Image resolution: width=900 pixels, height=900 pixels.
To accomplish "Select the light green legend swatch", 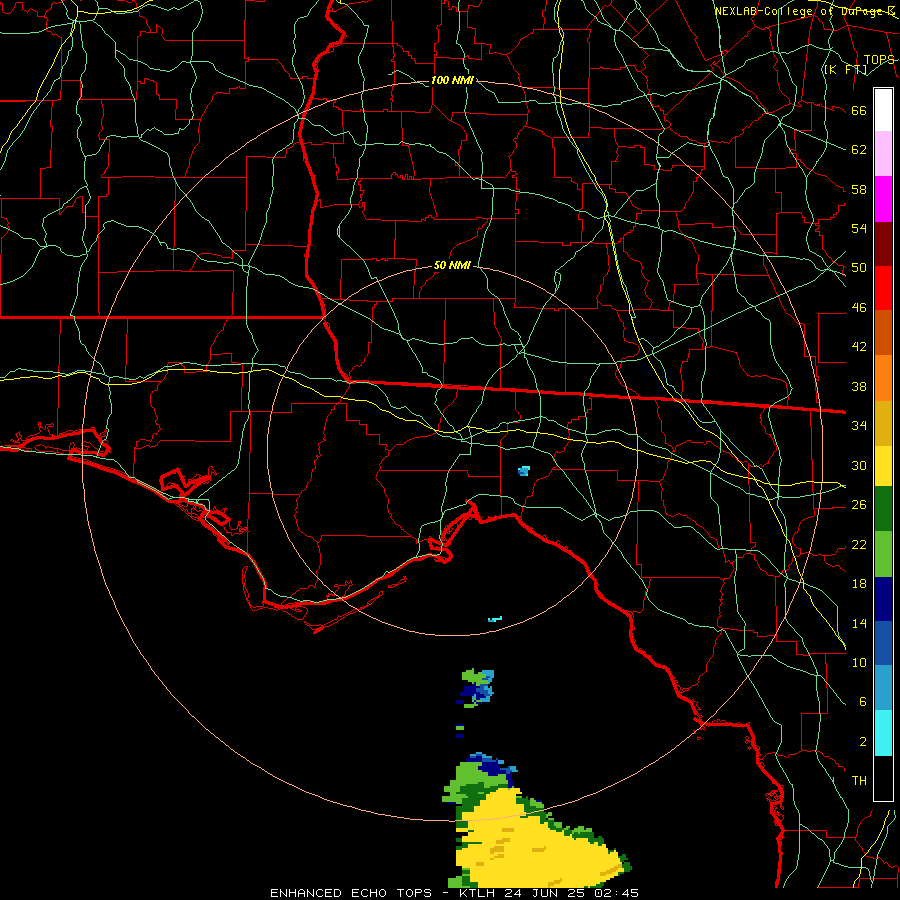I will click(x=883, y=554).
